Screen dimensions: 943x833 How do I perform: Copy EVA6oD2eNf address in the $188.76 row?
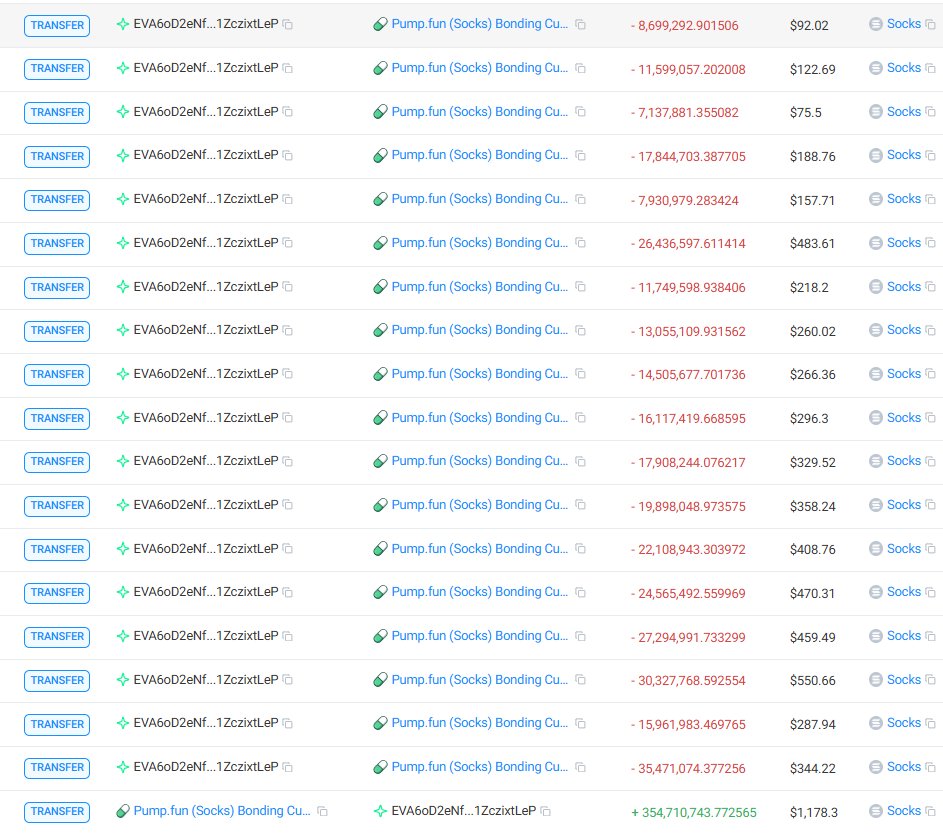[288, 156]
